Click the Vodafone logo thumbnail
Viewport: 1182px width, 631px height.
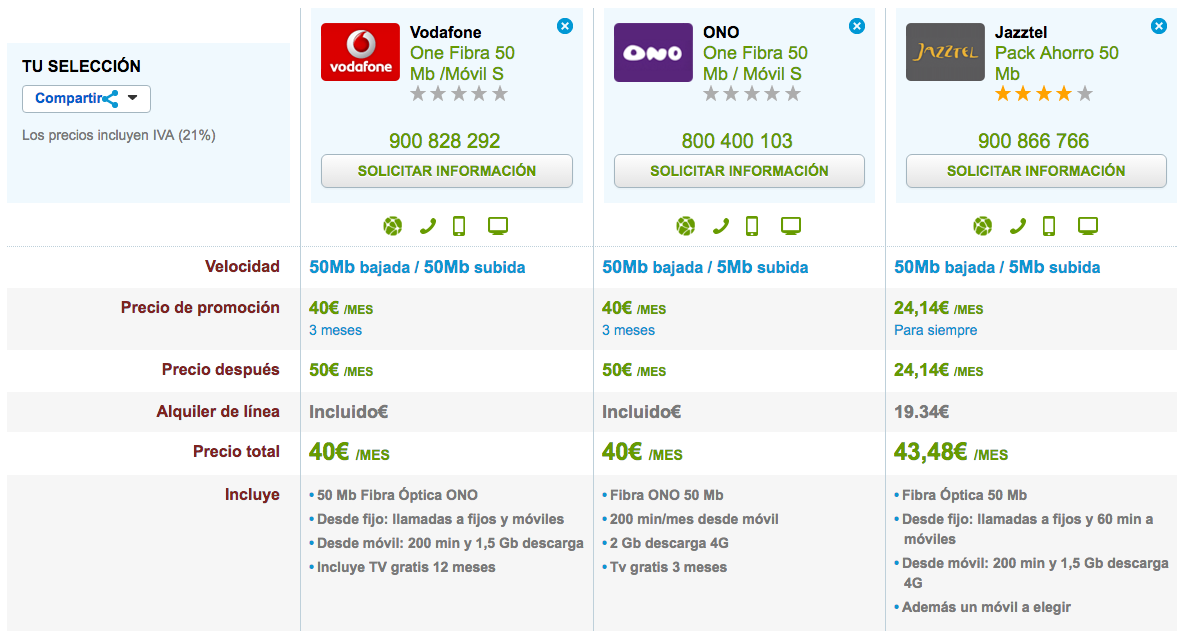click(x=360, y=52)
